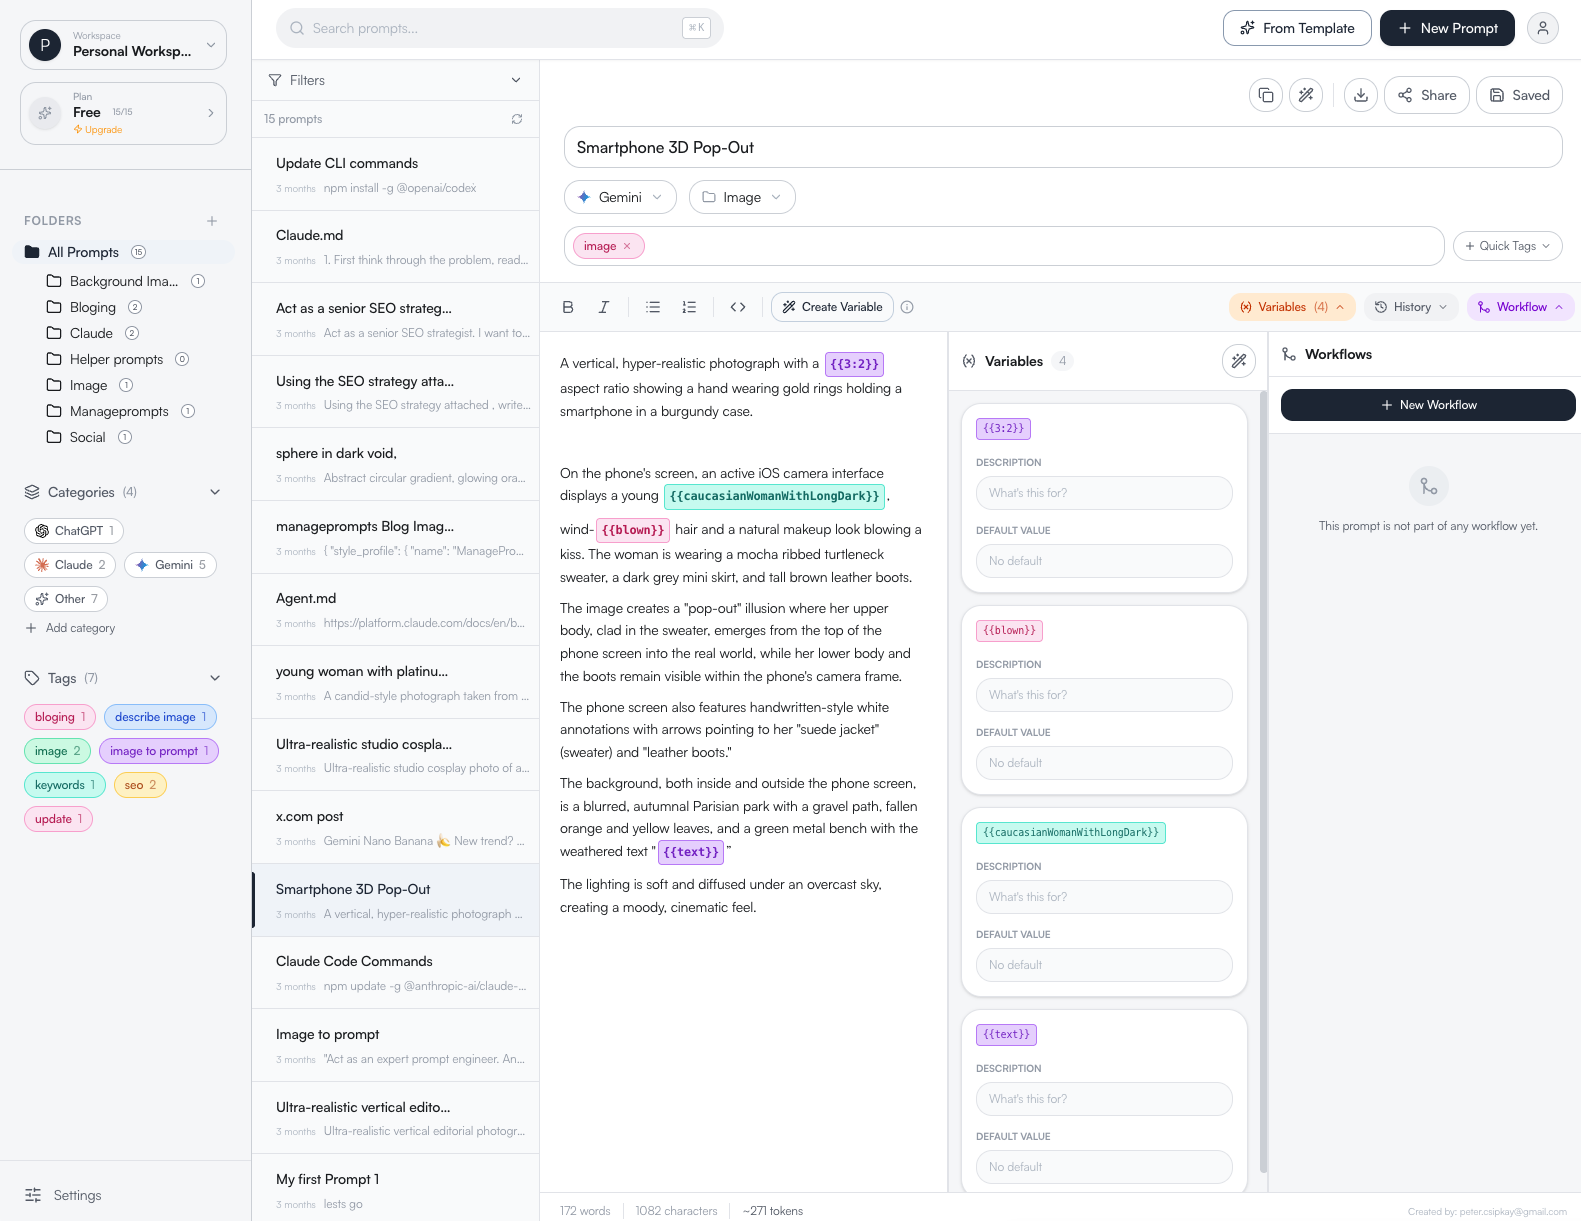Viewport: 1581px width, 1221px height.
Task: Open the Quick Tags dropdown
Action: click(1507, 246)
